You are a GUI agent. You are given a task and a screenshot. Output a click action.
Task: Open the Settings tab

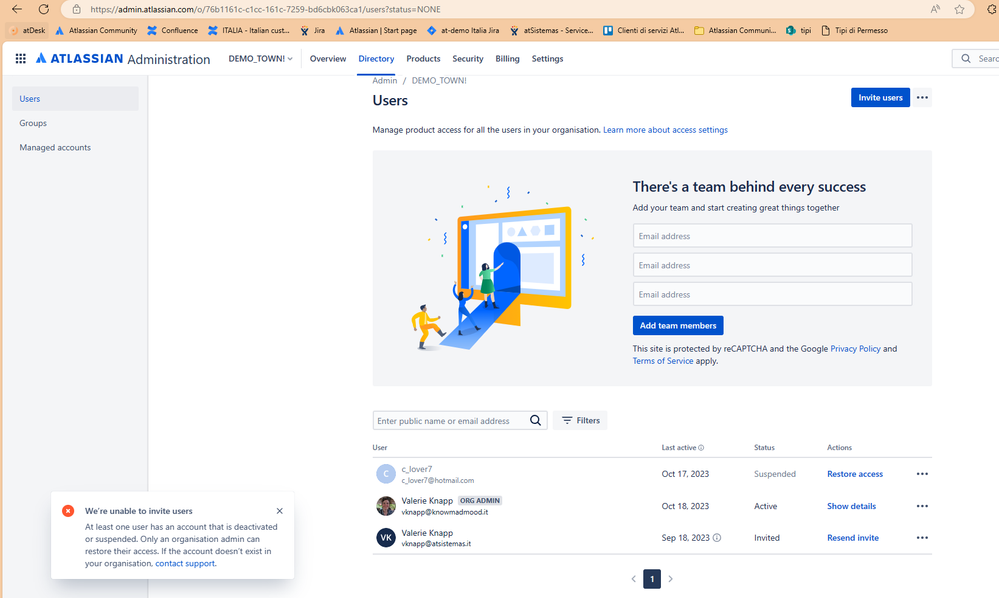pos(547,59)
